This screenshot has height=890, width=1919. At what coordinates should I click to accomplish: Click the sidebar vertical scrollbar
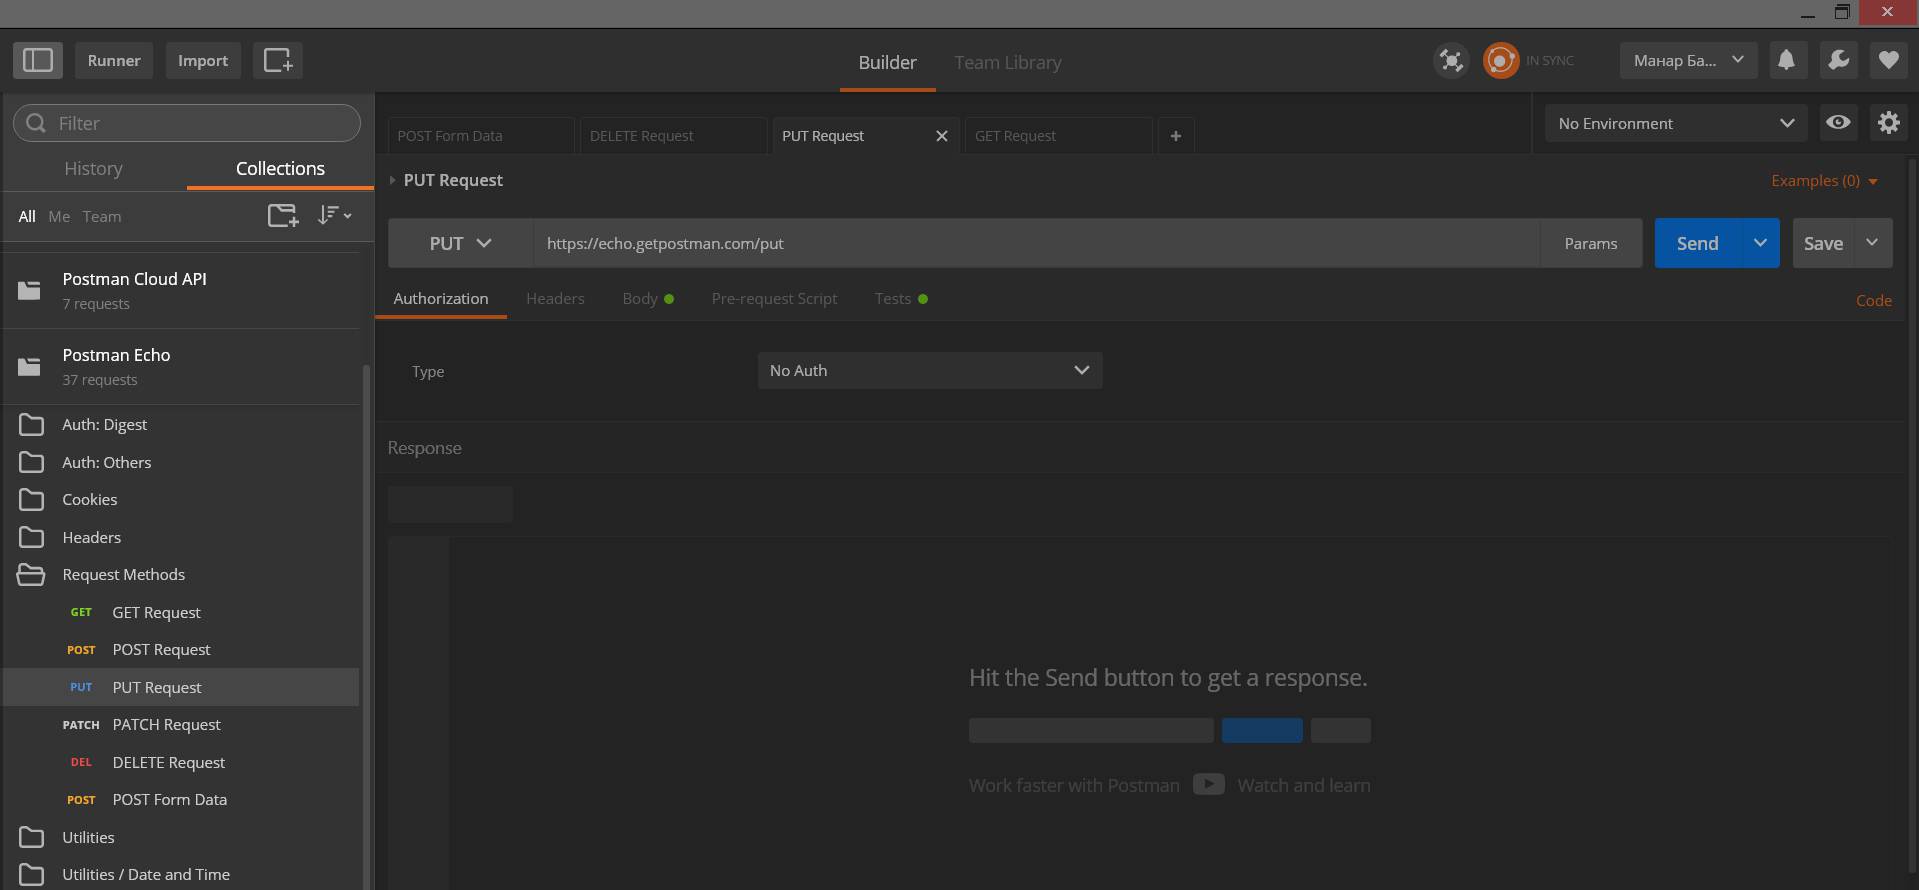(366, 626)
